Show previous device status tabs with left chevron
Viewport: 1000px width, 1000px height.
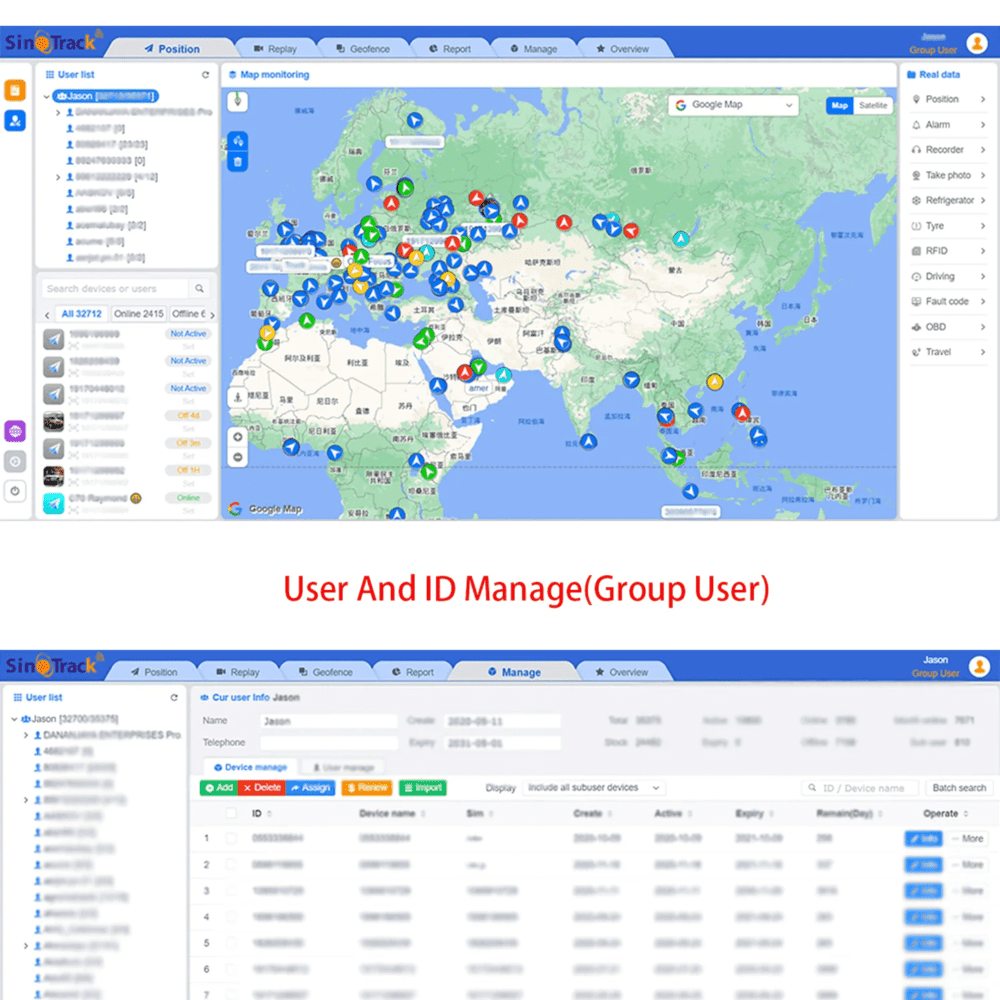coord(47,314)
